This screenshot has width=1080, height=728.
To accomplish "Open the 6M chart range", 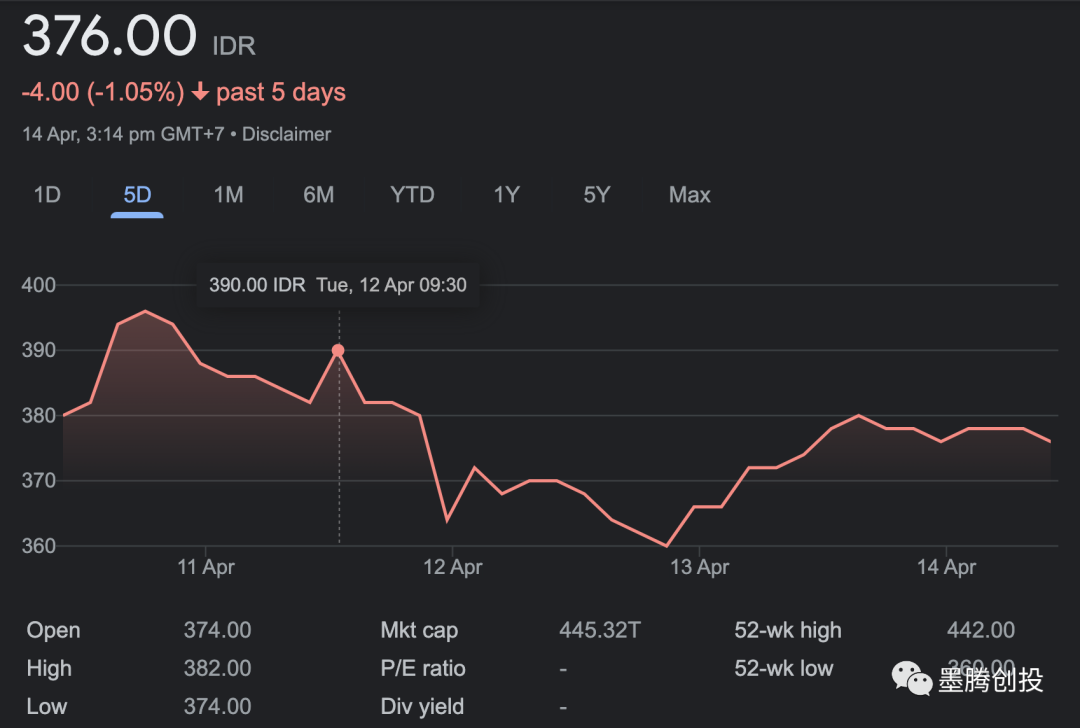I will tap(318, 195).
